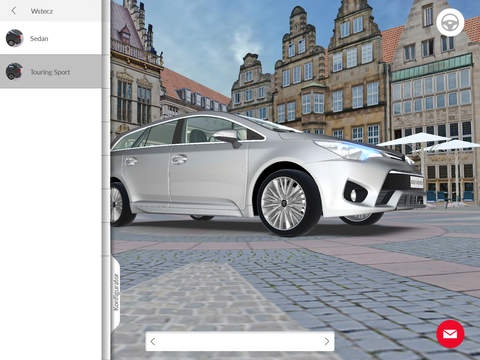The height and width of the screenshot is (360, 480).
Task: Tap the car's front wheel rim
Action: [283, 203]
